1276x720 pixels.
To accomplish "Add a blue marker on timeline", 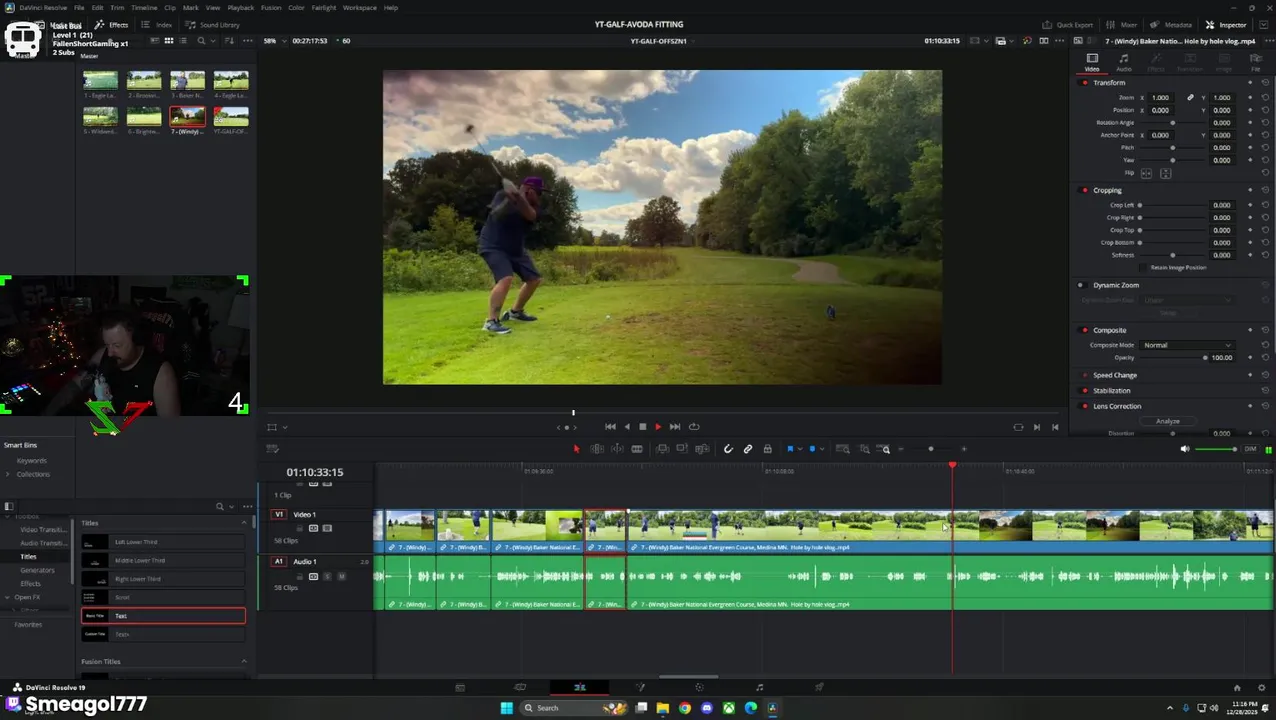I will pos(812,449).
